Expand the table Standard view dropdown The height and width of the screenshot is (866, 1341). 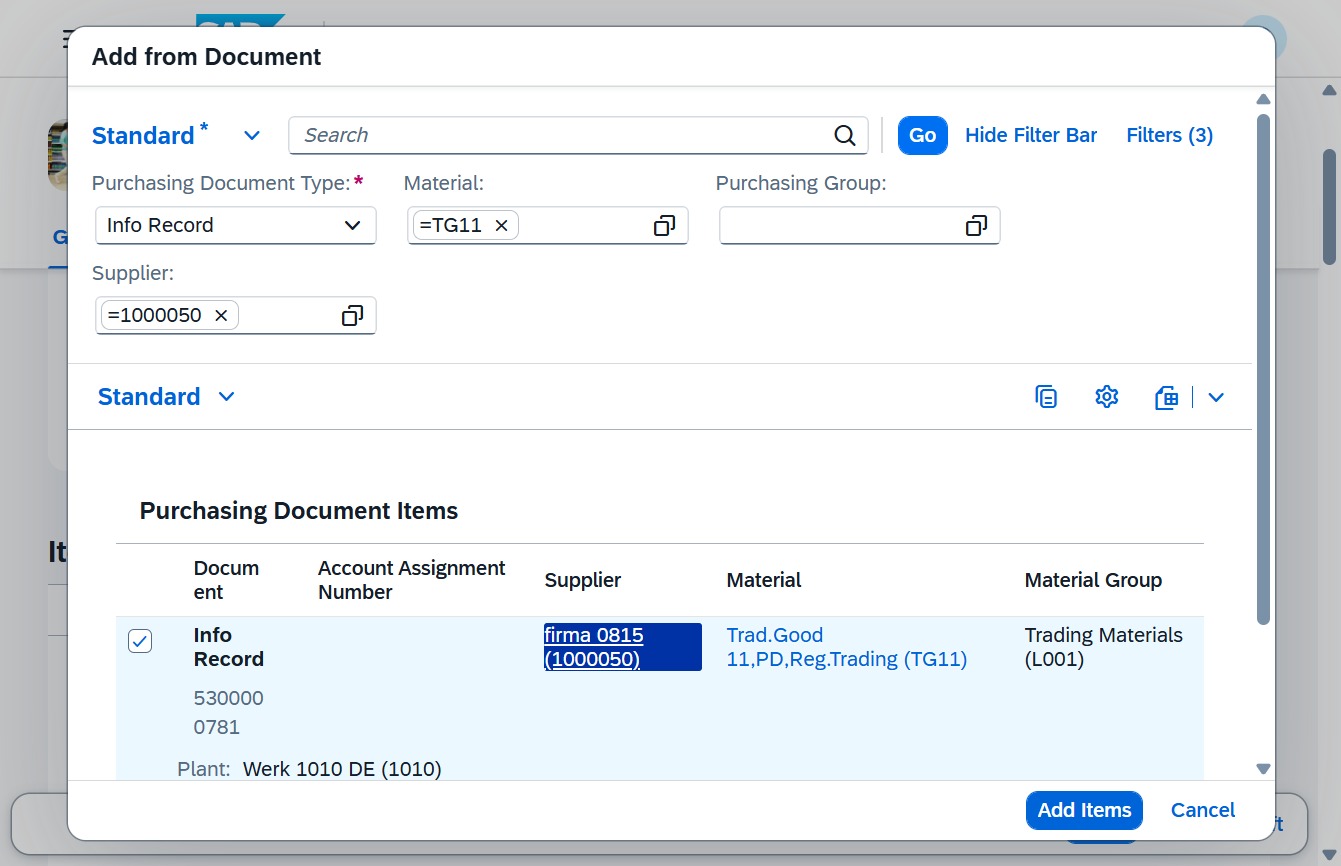(x=227, y=397)
